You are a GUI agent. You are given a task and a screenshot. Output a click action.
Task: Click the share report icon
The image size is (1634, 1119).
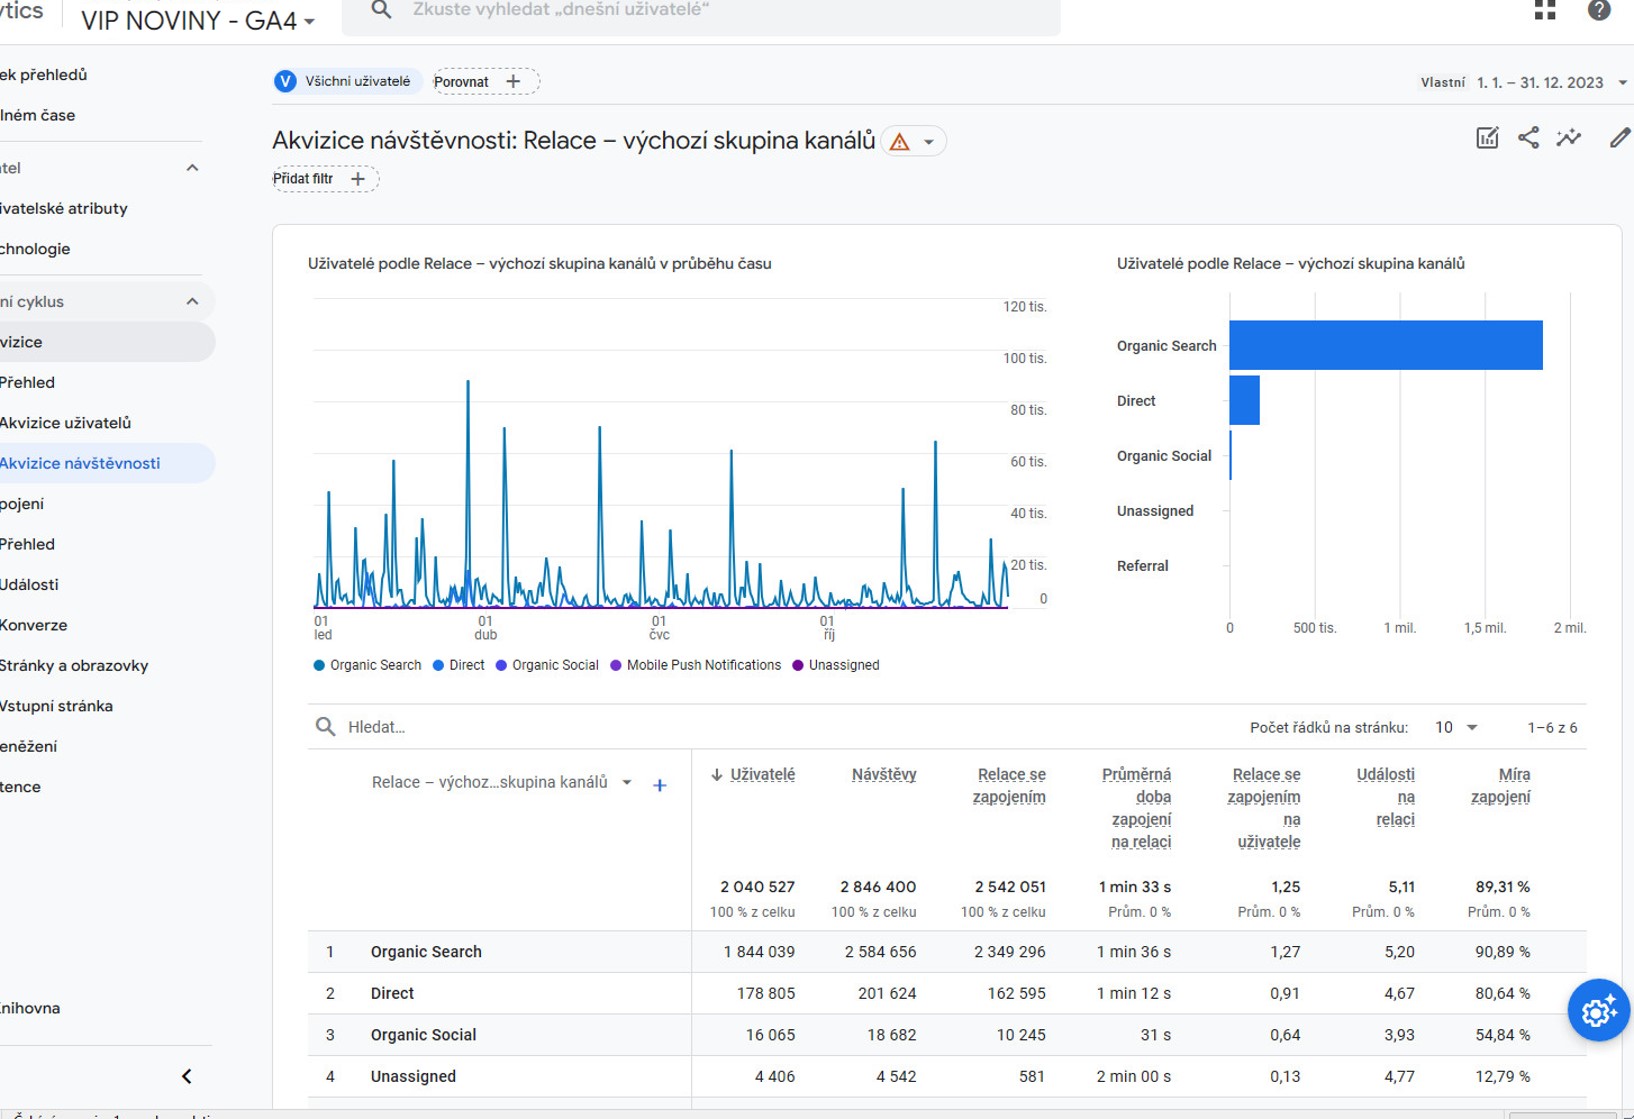pos(1528,139)
